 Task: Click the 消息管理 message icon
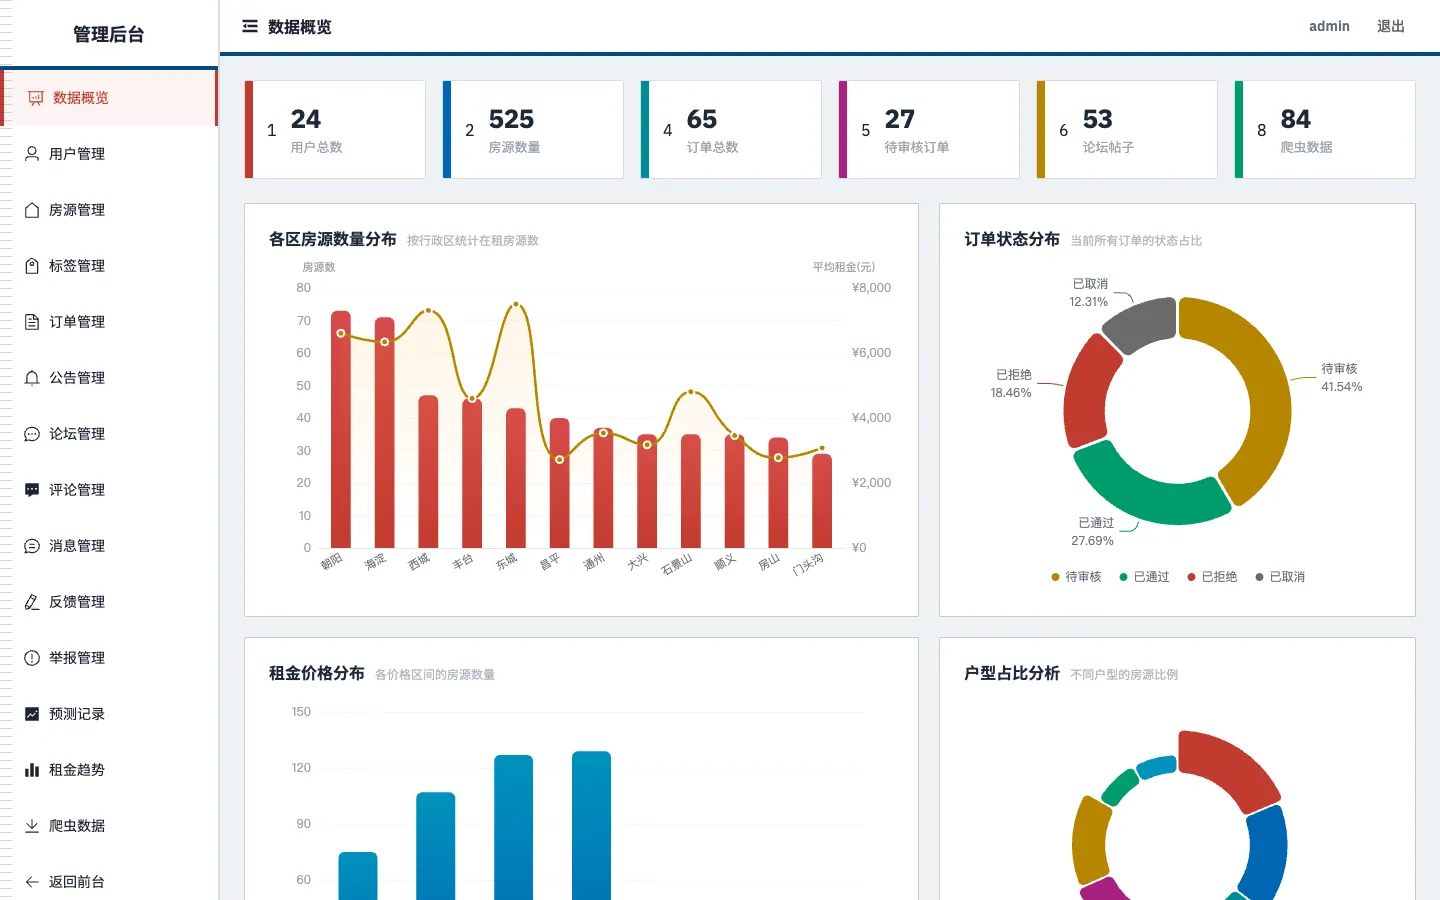click(32, 546)
